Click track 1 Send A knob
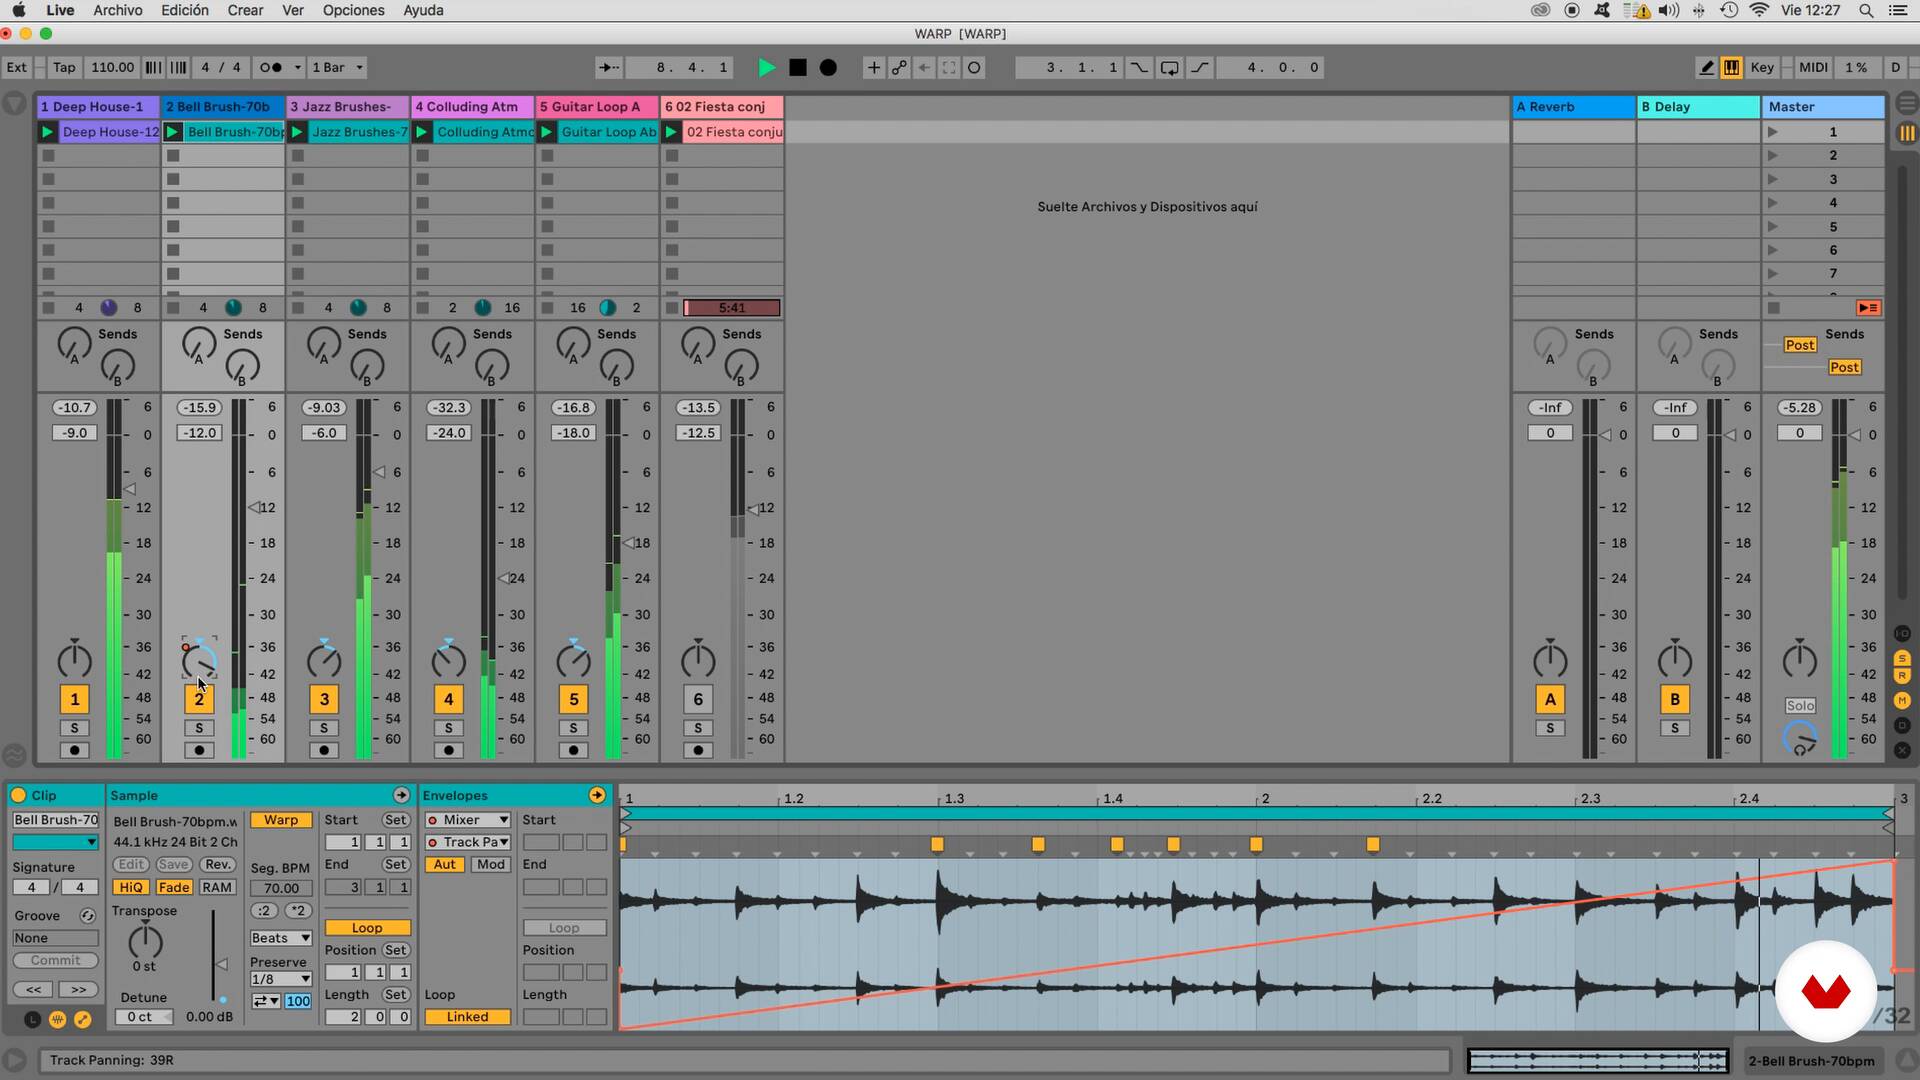 (x=73, y=345)
